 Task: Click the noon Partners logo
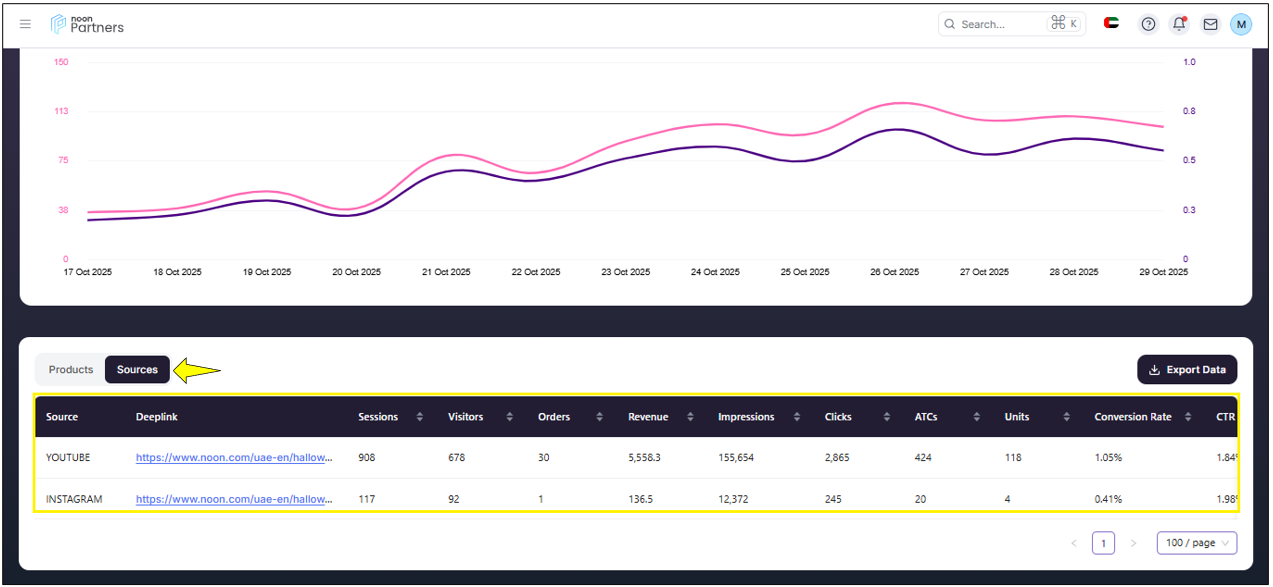click(x=88, y=24)
